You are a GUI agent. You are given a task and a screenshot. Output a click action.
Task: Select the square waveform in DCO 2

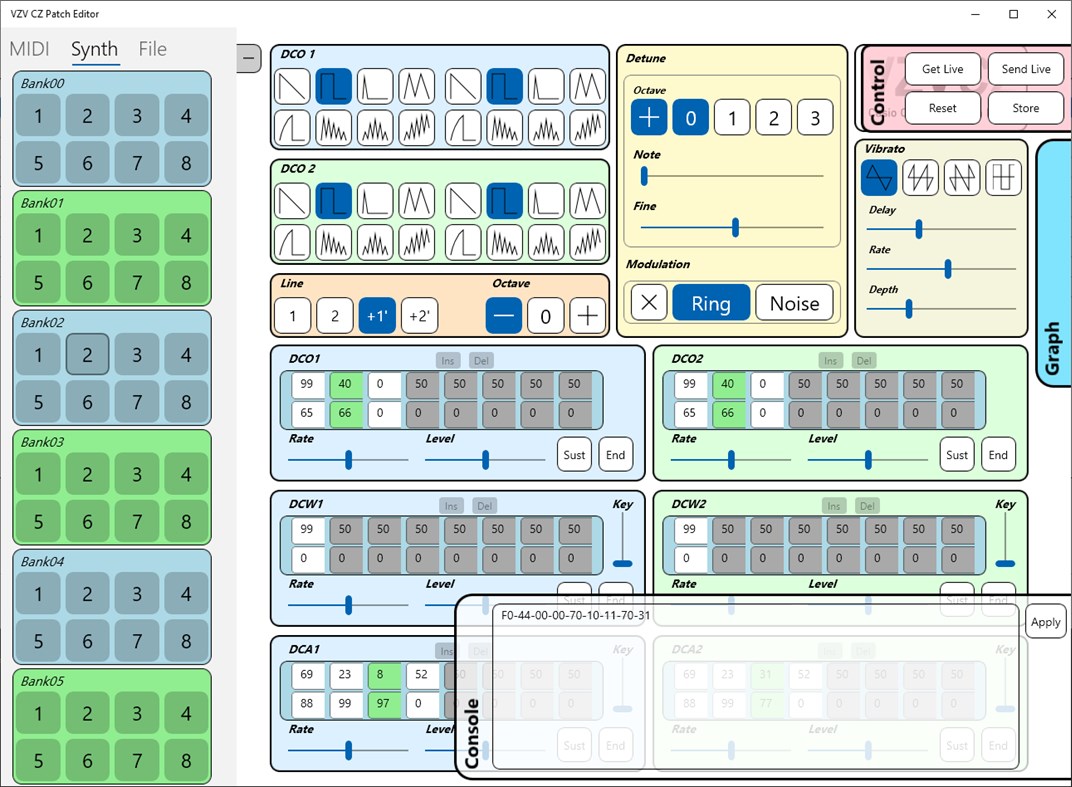pos(334,202)
